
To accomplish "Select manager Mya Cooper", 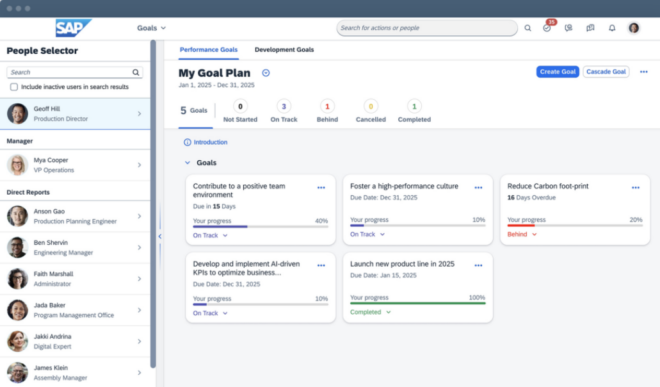I will point(75,165).
